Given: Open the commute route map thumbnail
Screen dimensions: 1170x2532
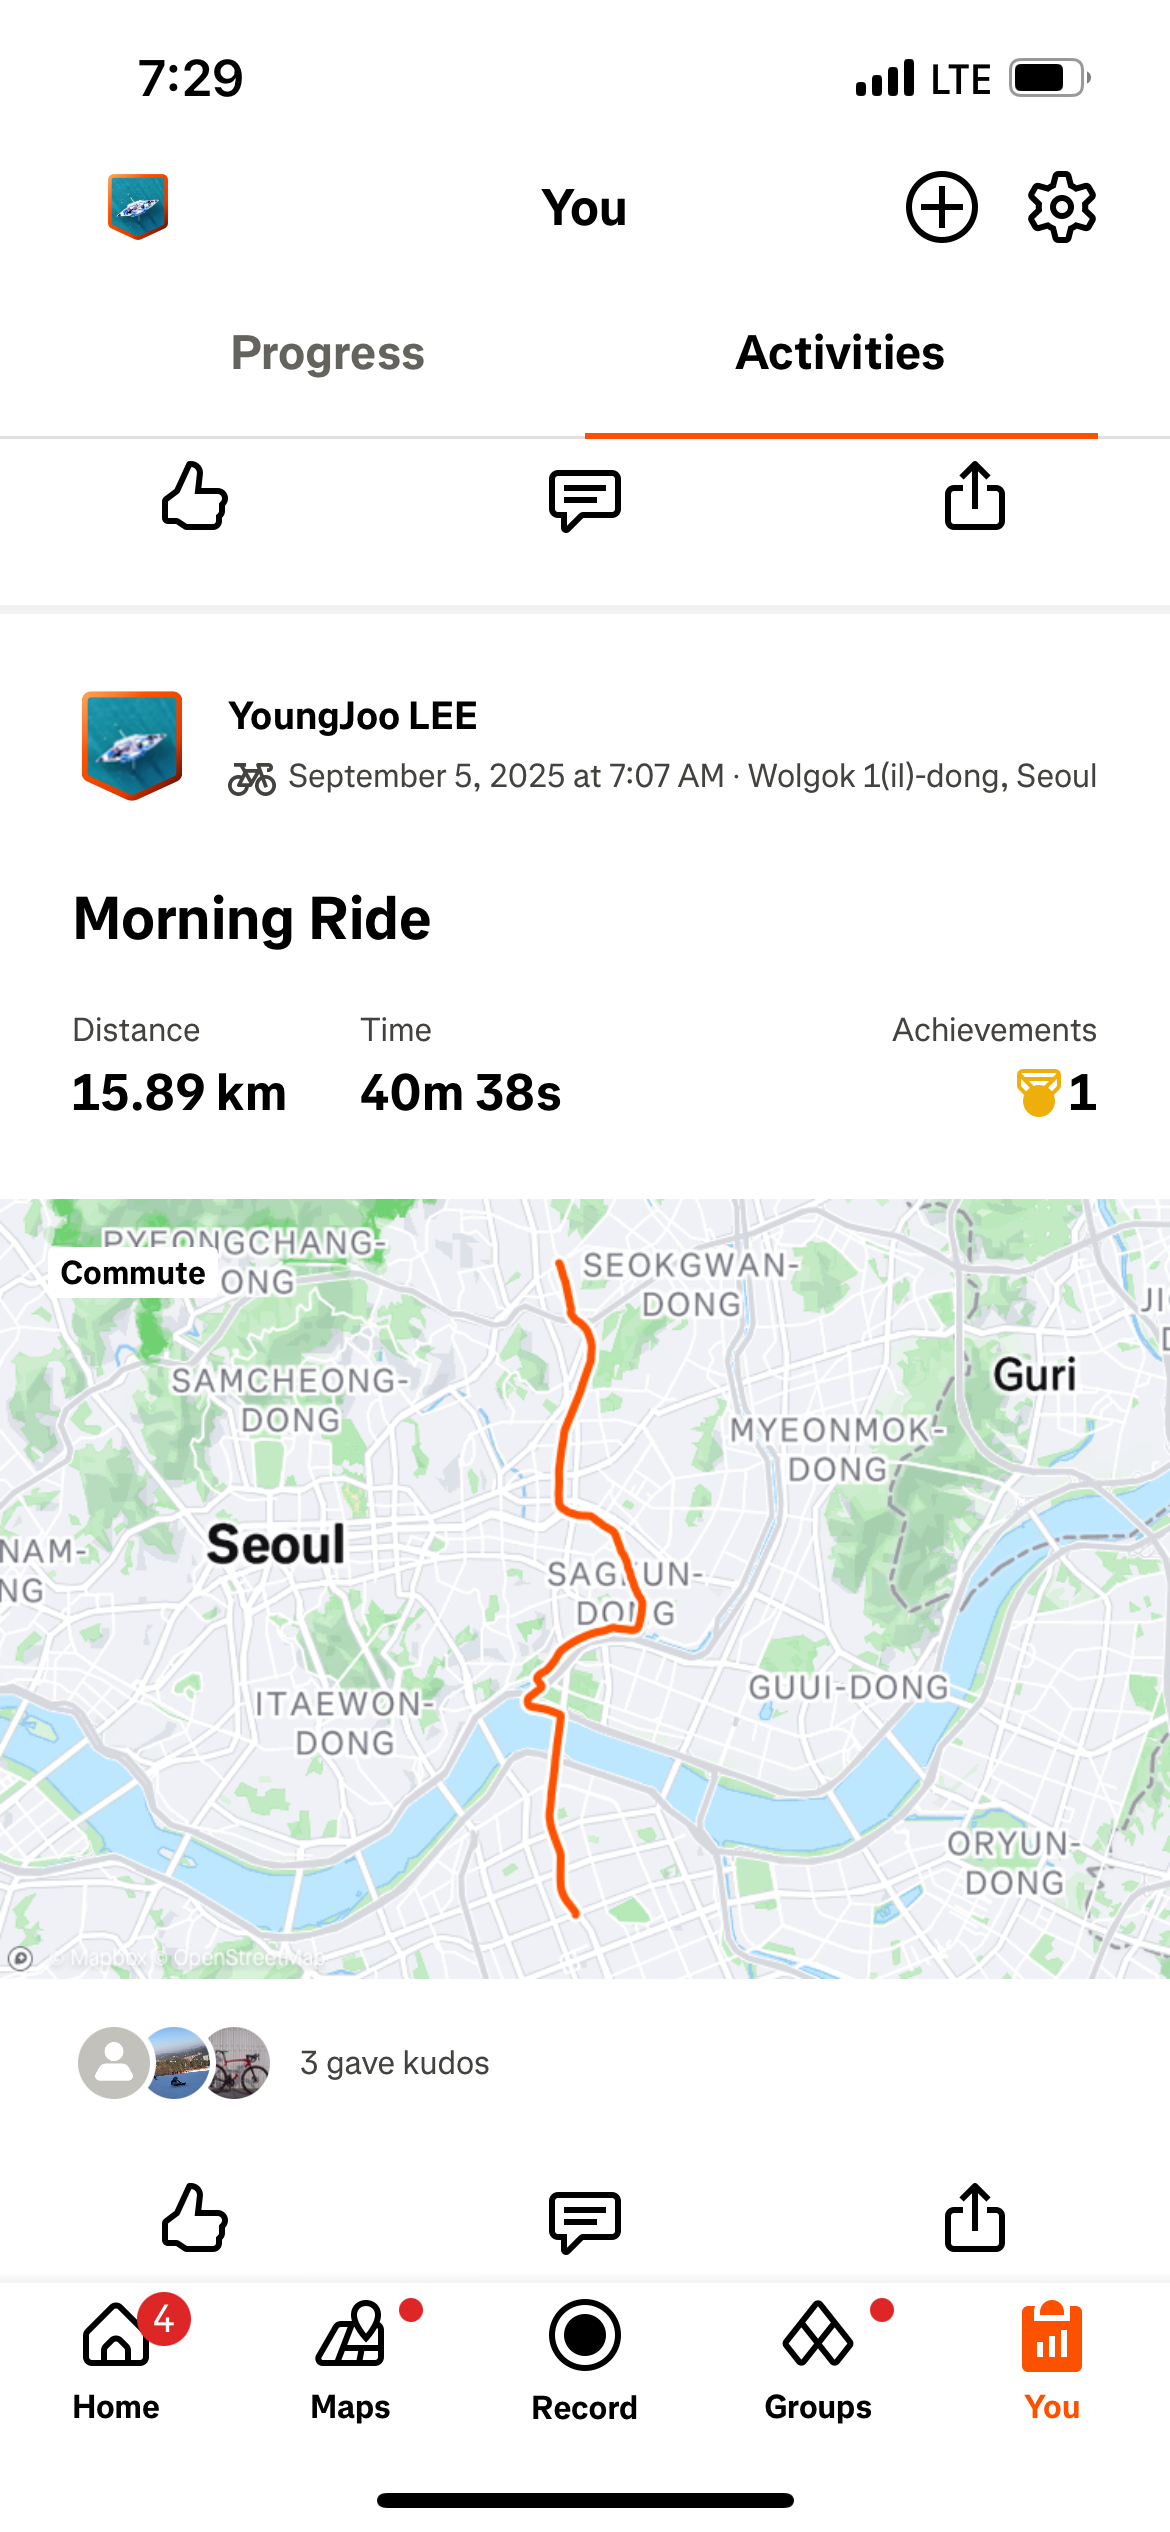Looking at the screenshot, I should [x=585, y=1588].
